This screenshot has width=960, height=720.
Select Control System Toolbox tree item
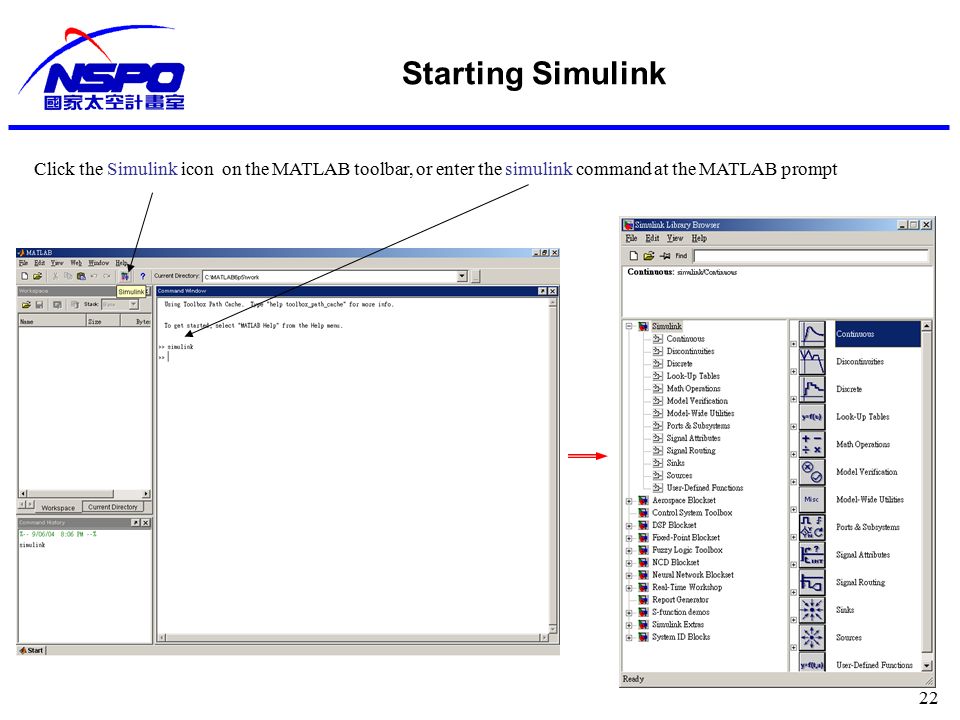[x=692, y=513]
